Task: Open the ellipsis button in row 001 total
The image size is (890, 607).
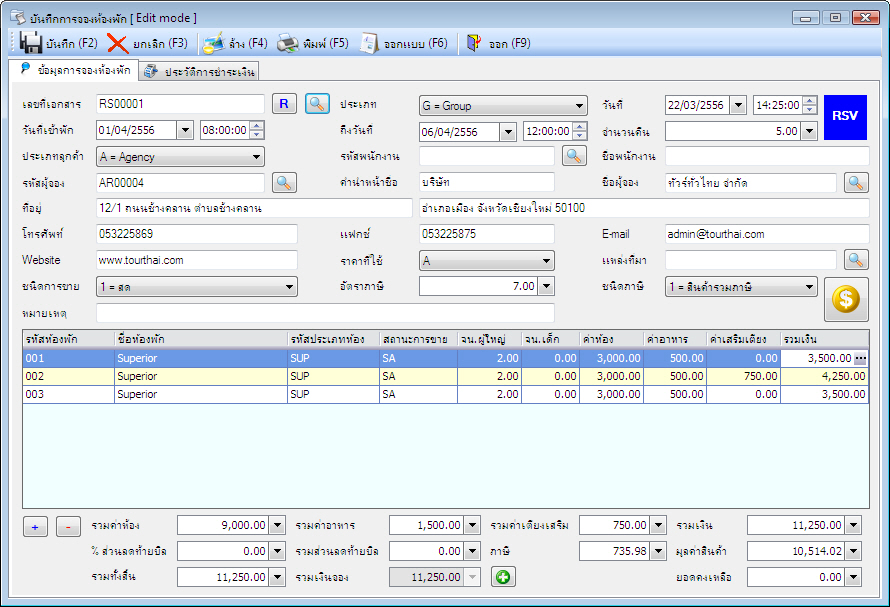Action: click(860, 358)
